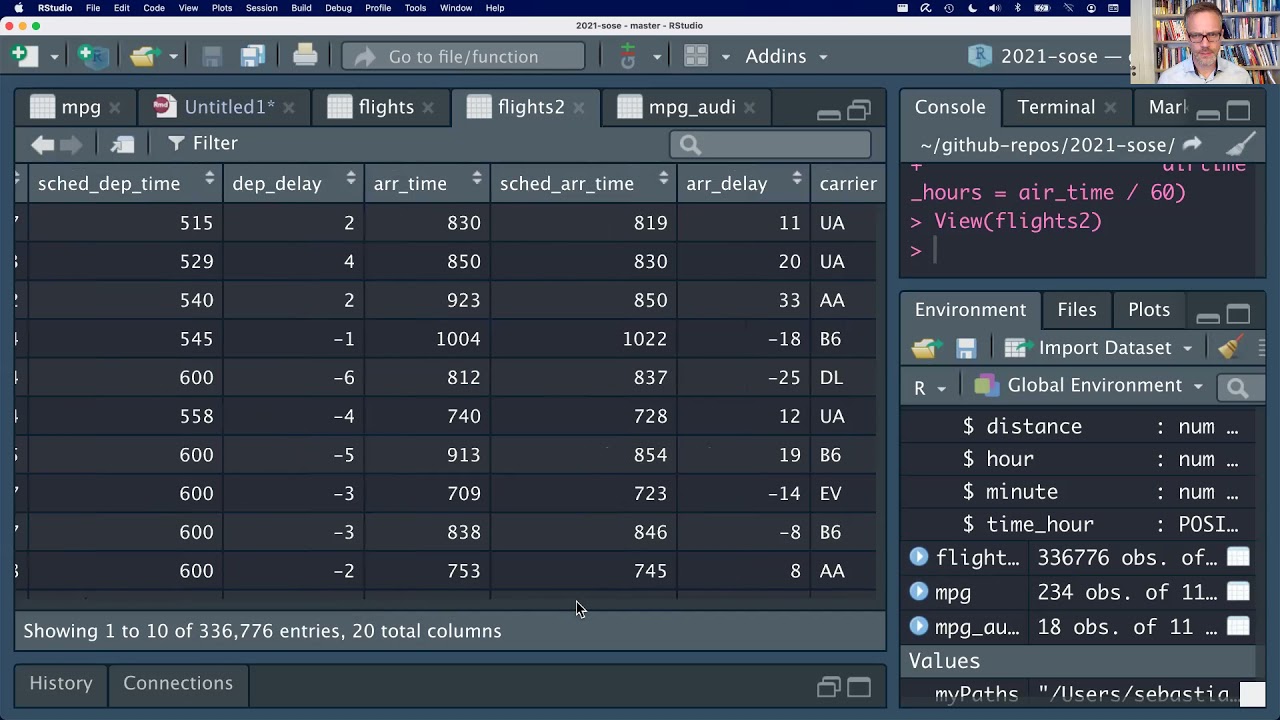Switch to the Files tab
The image size is (1280, 720).
coord(1077,310)
